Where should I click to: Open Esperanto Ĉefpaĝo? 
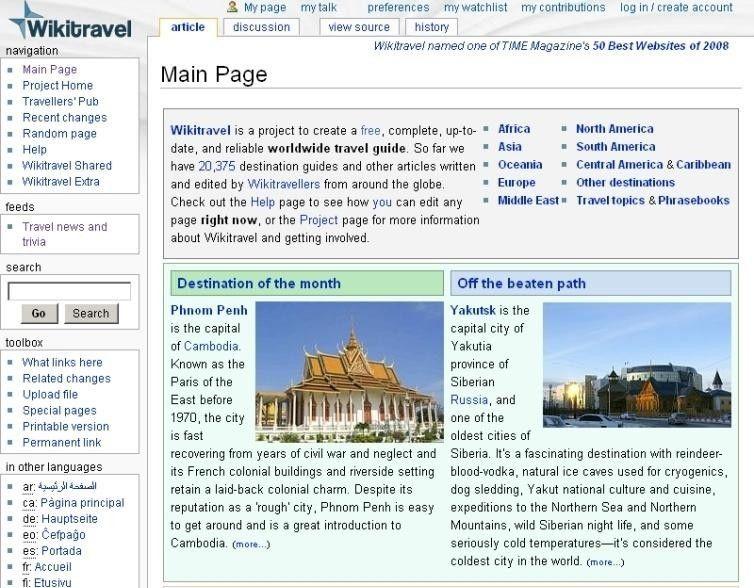tap(63, 535)
